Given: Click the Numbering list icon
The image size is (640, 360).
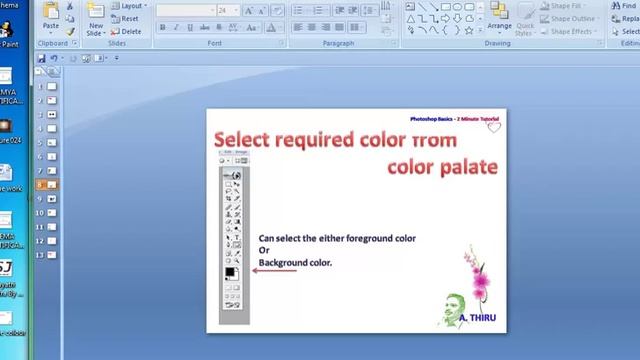Looking at the screenshot, I should (319, 11).
